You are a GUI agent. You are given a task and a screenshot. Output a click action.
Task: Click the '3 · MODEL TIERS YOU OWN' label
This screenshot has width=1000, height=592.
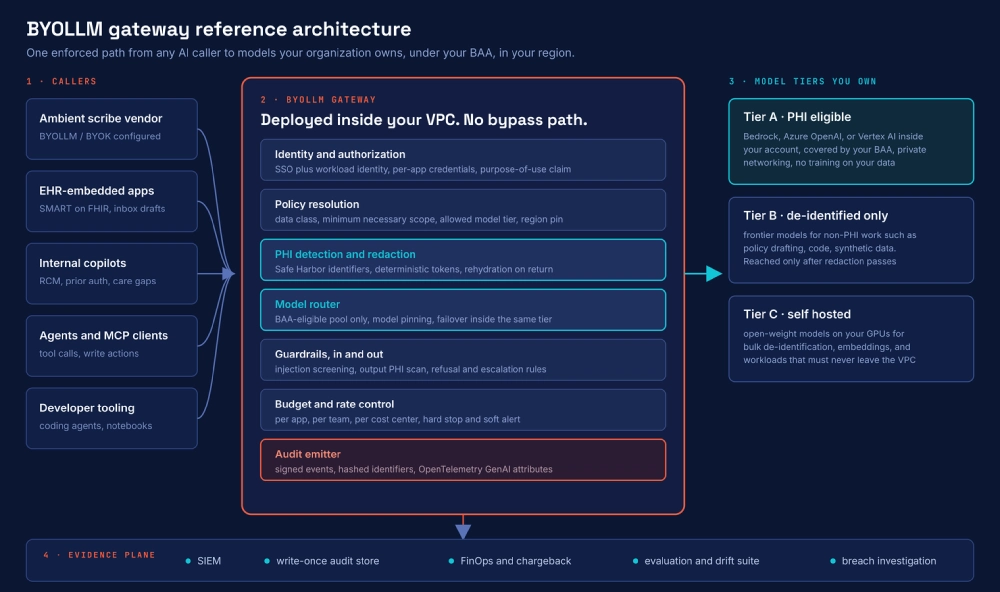(802, 82)
